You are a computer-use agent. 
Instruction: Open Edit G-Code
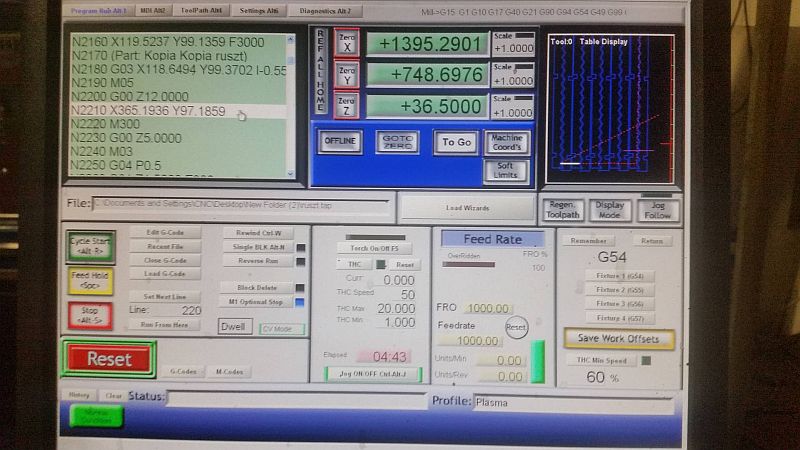click(165, 233)
